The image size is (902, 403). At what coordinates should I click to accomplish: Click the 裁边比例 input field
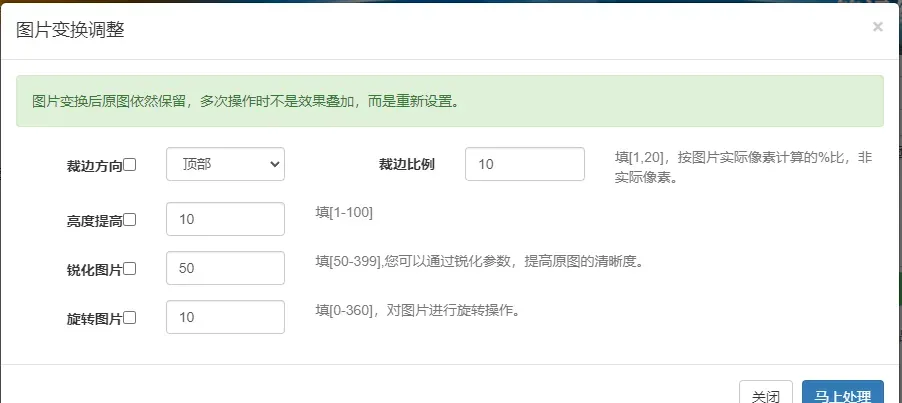tap(524, 165)
